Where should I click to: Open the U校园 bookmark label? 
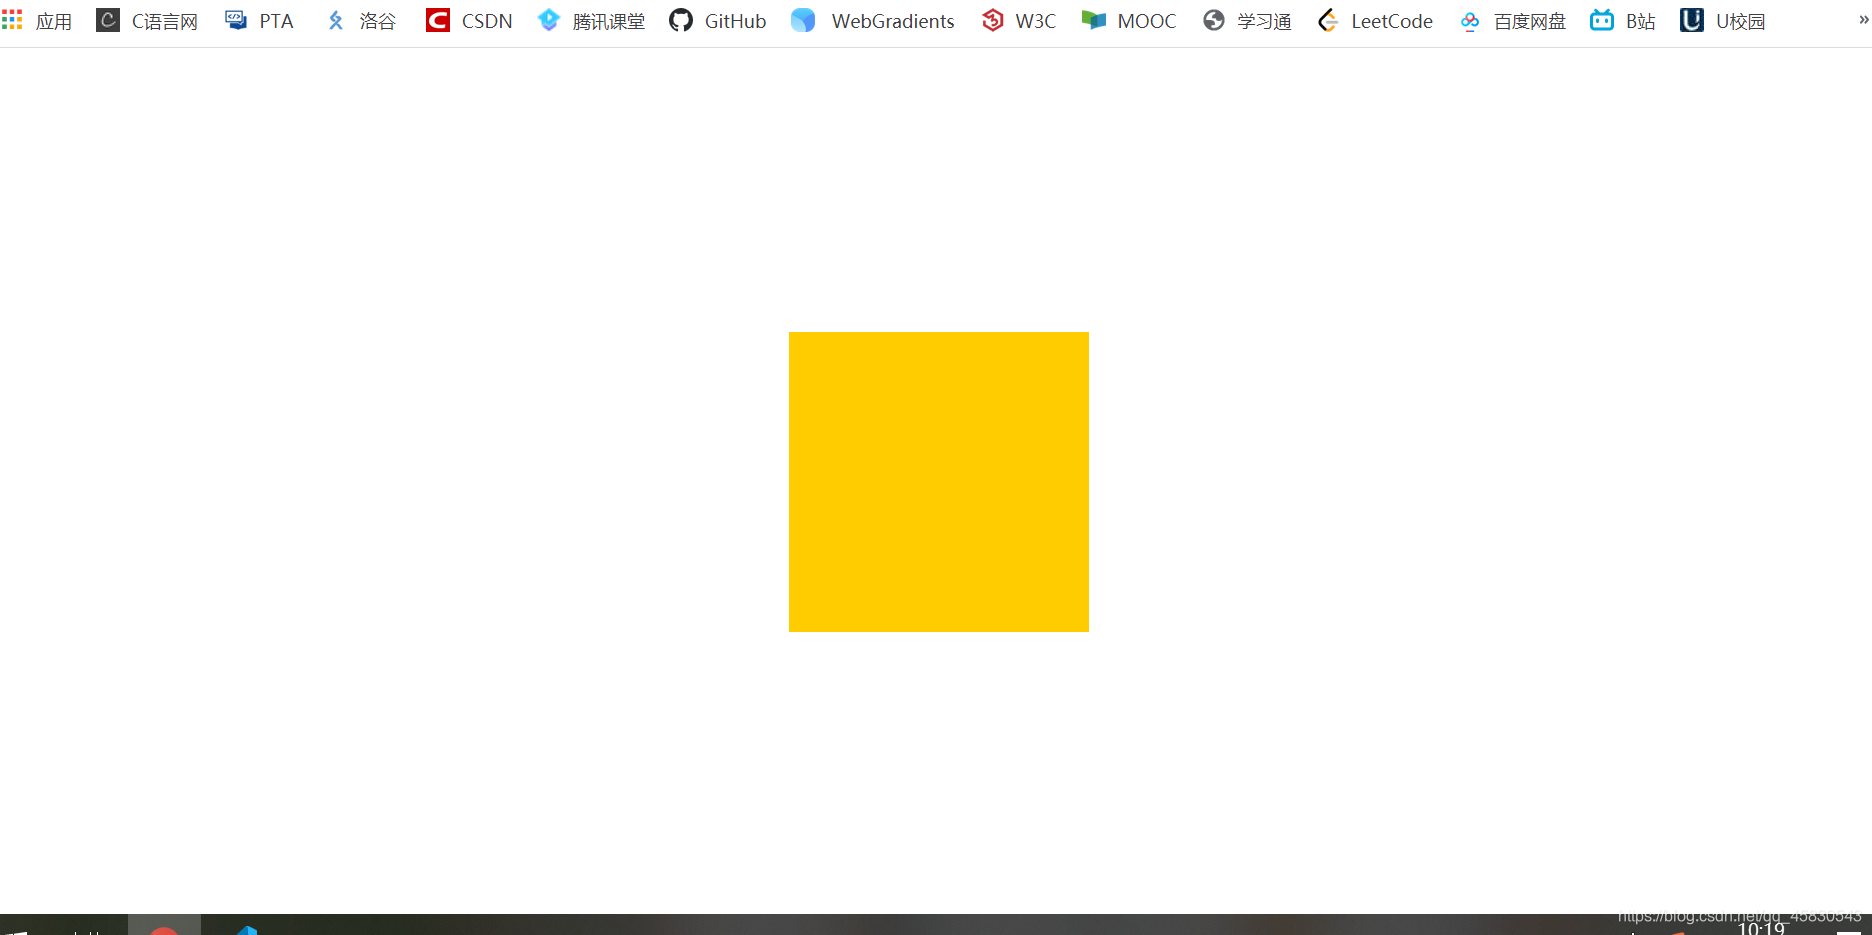(x=1741, y=21)
